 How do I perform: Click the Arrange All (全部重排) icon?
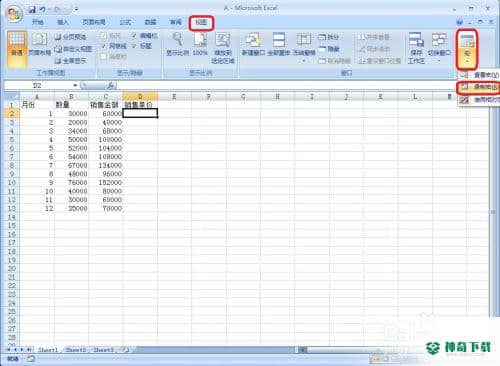pyautogui.click(x=279, y=44)
